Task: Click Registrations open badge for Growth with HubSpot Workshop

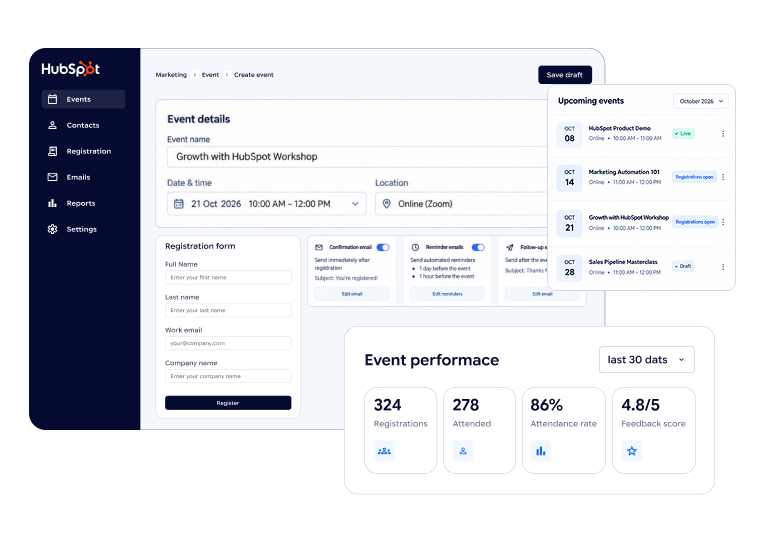Action: point(695,222)
